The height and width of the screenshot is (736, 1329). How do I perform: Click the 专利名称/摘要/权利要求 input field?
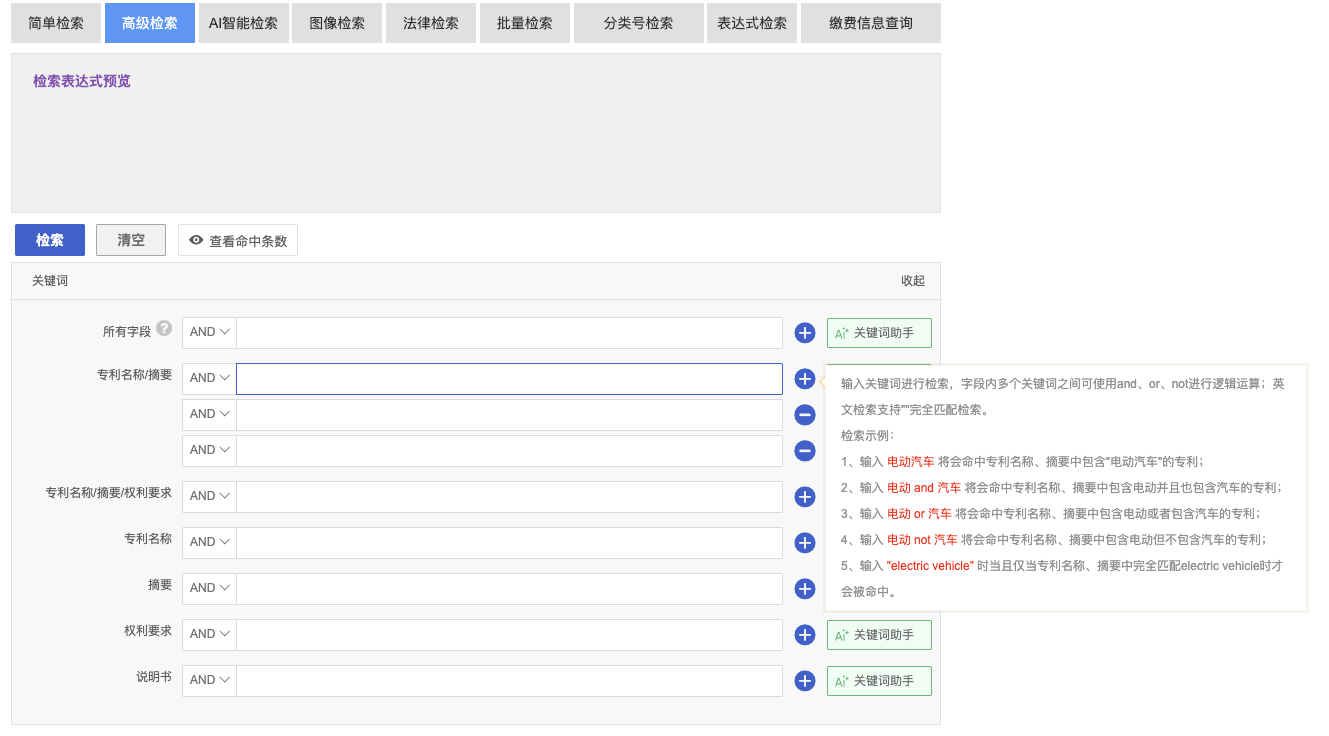509,497
